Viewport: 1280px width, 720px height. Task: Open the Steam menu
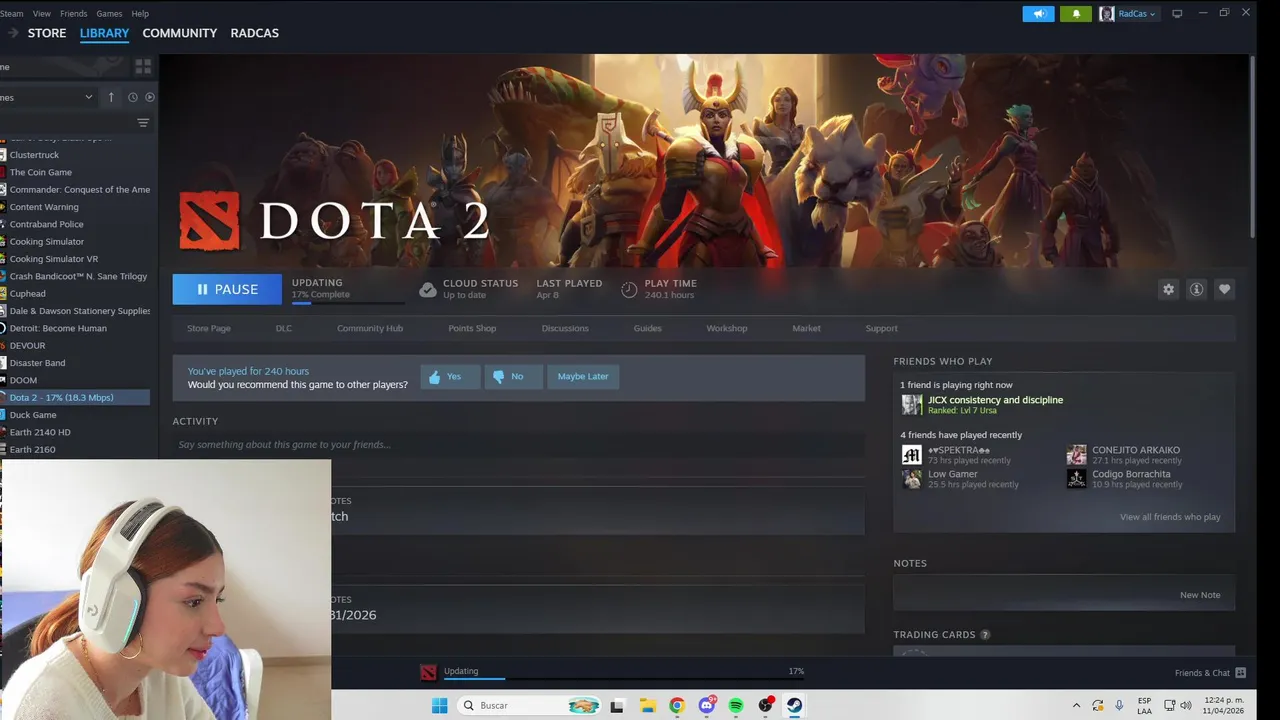pos(12,14)
